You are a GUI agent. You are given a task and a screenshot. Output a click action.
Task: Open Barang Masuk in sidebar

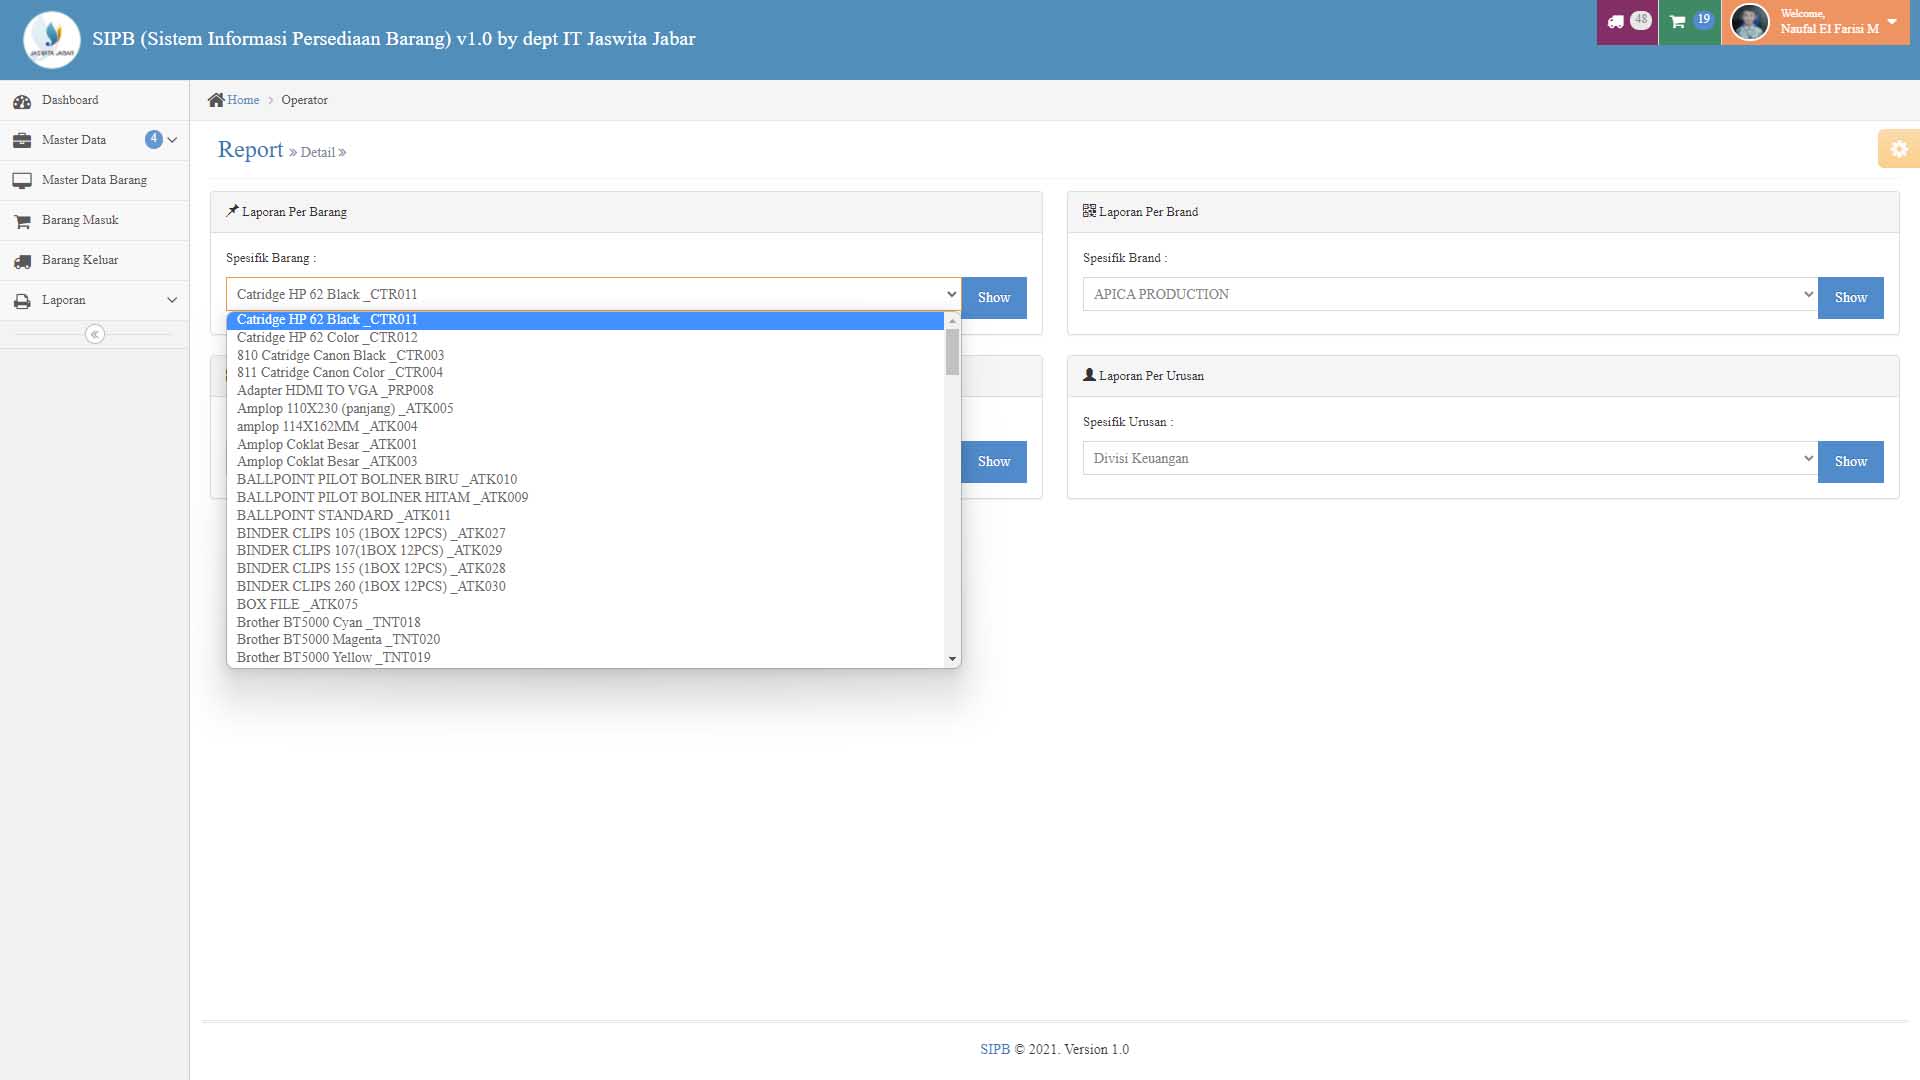point(80,220)
